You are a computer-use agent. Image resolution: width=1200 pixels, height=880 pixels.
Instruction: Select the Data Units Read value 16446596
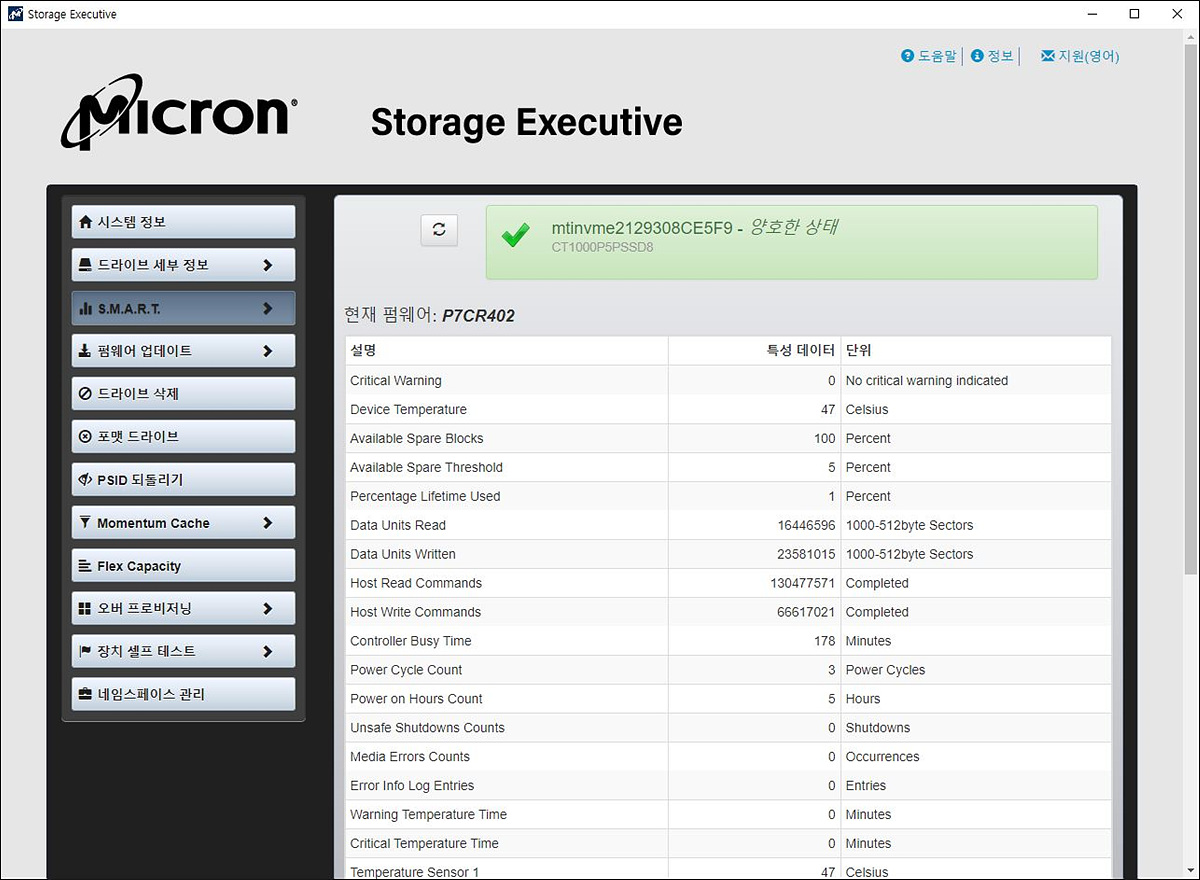[804, 526]
